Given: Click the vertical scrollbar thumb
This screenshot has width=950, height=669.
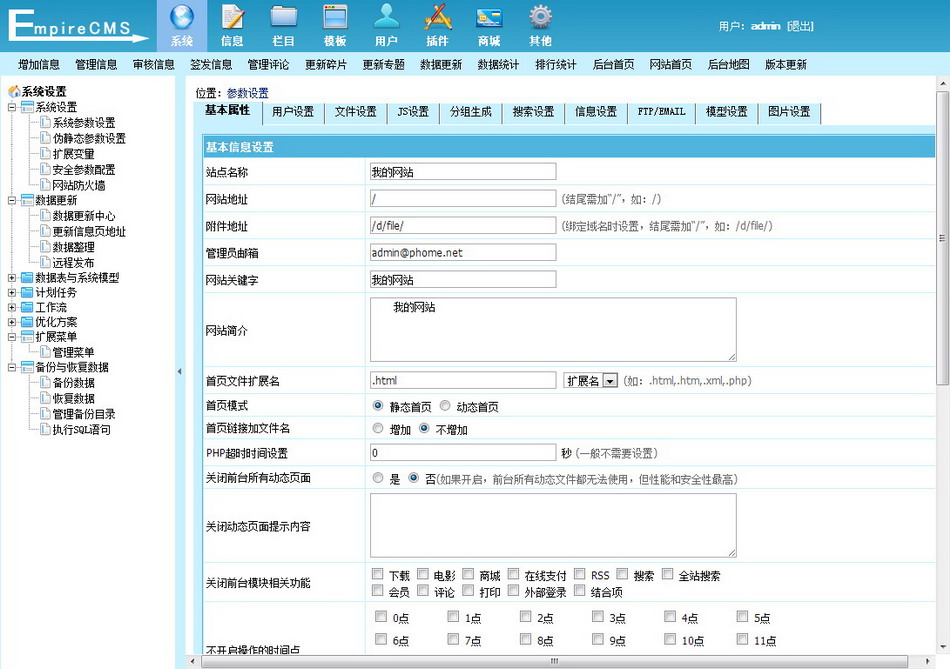Looking at the screenshot, I should click(942, 238).
